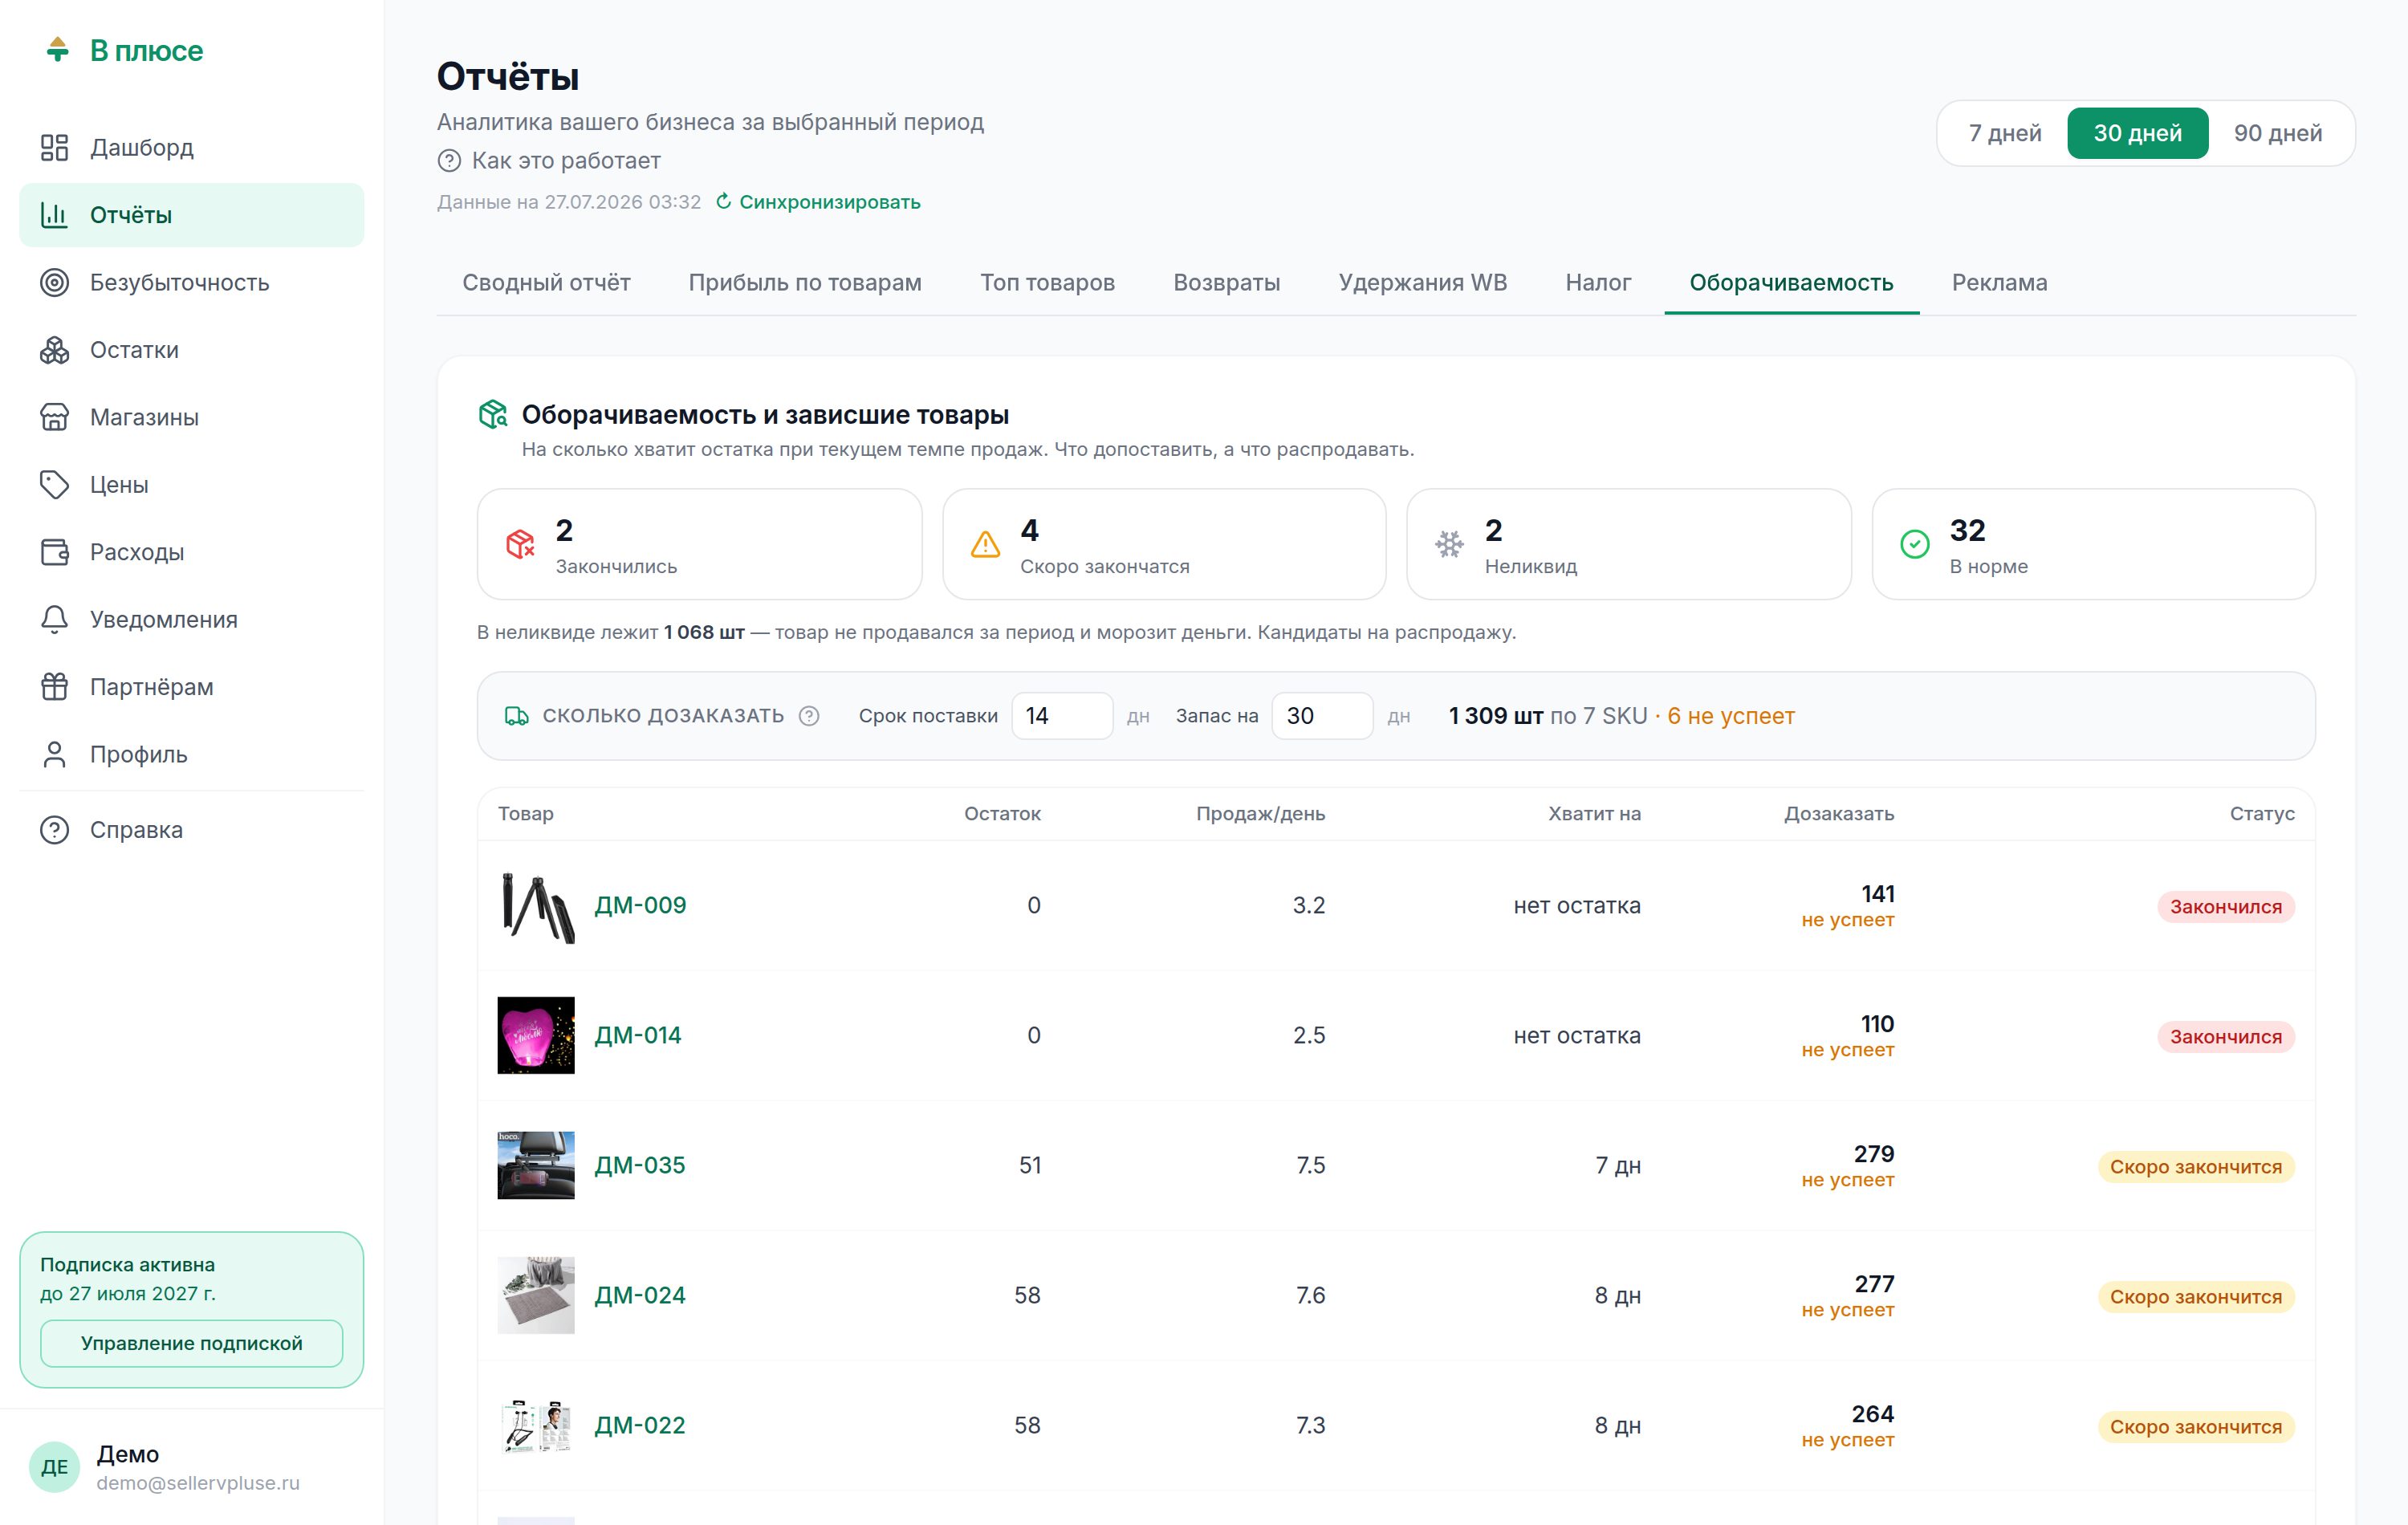The width and height of the screenshot is (2408, 1525).
Task: Open product link ДМ-022
Action: click(x=640, y=1425)
